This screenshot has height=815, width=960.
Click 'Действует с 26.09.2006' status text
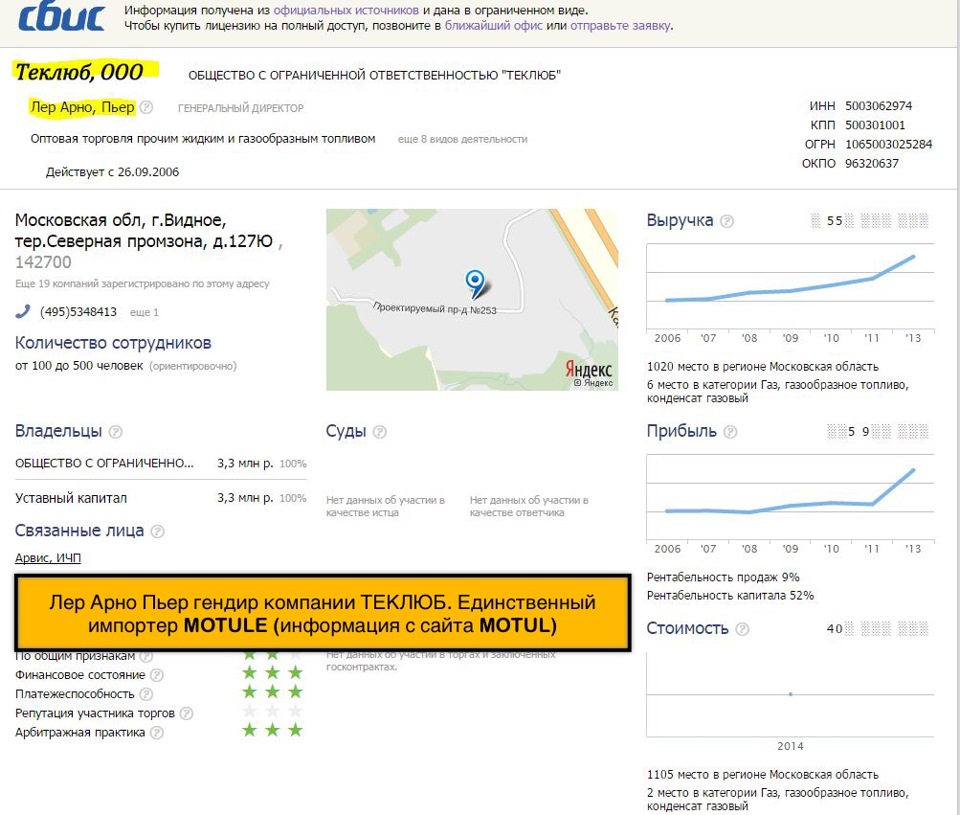click(113, 172)
